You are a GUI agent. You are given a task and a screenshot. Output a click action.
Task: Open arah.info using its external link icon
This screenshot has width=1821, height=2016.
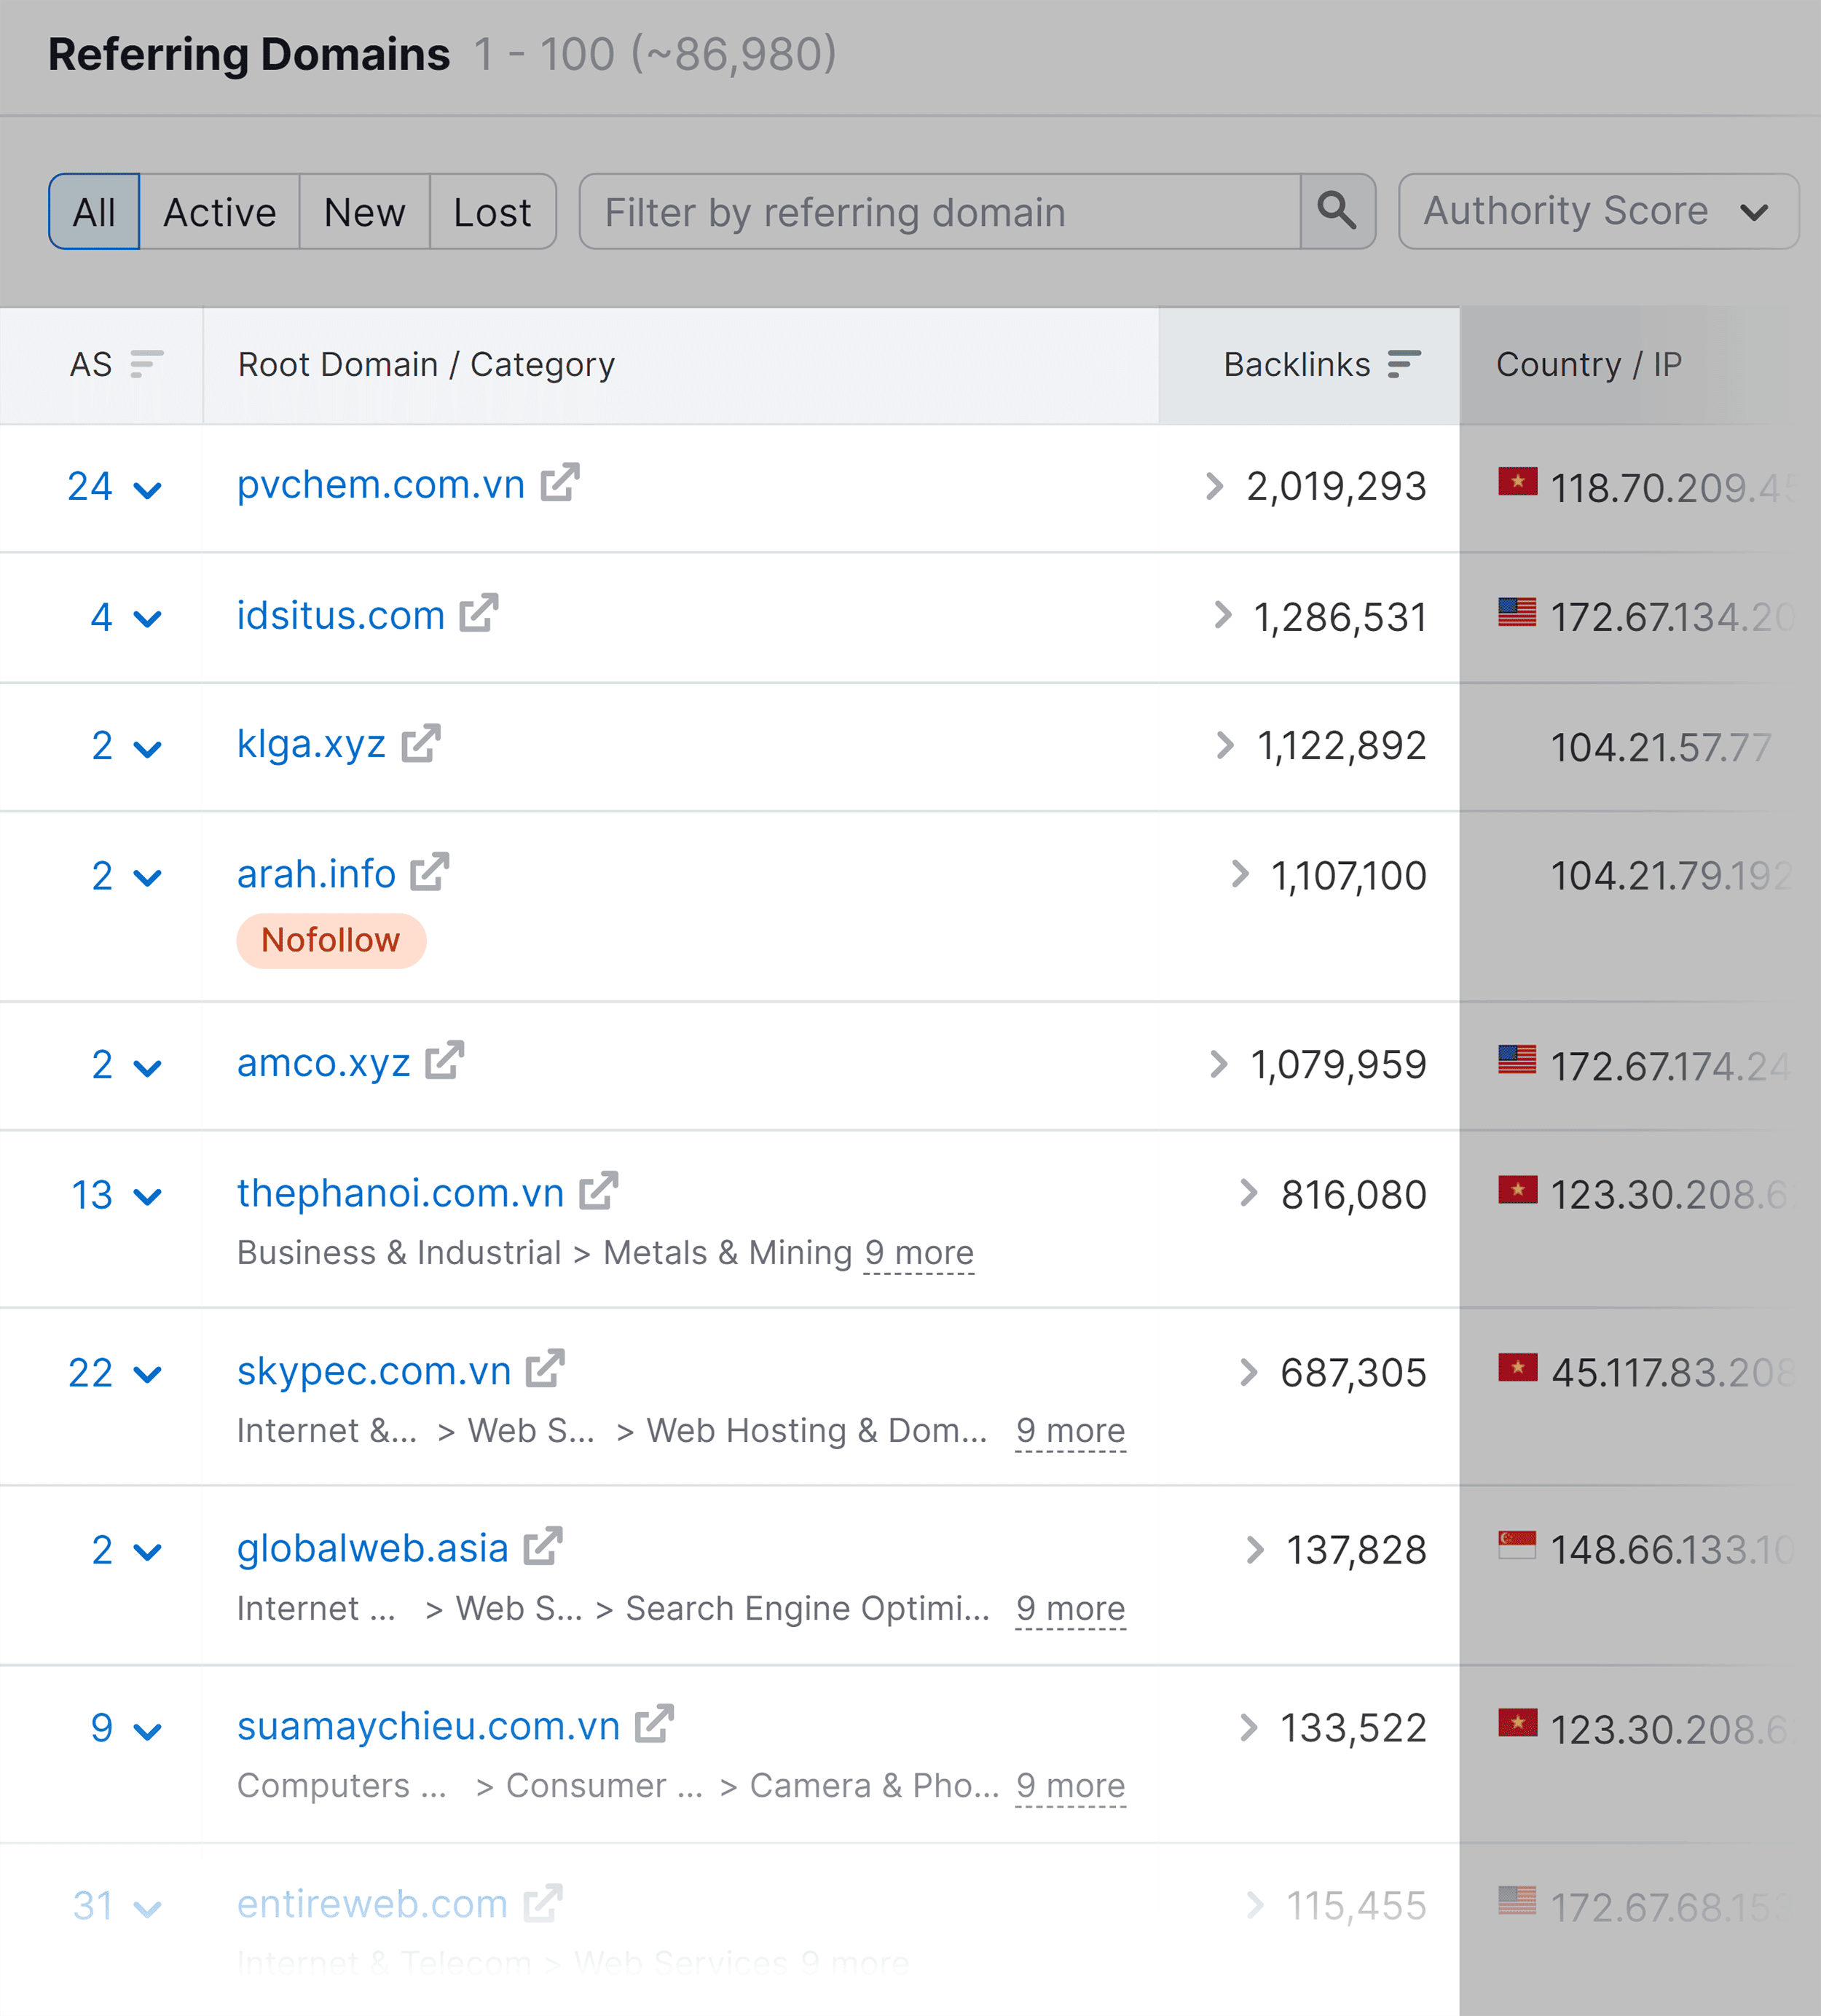pos(430,873)
